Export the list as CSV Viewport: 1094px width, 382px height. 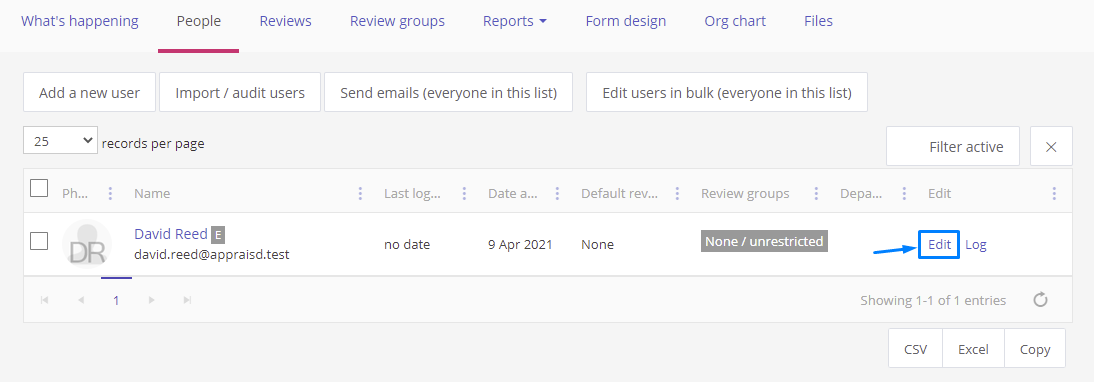tap(915, 349)
